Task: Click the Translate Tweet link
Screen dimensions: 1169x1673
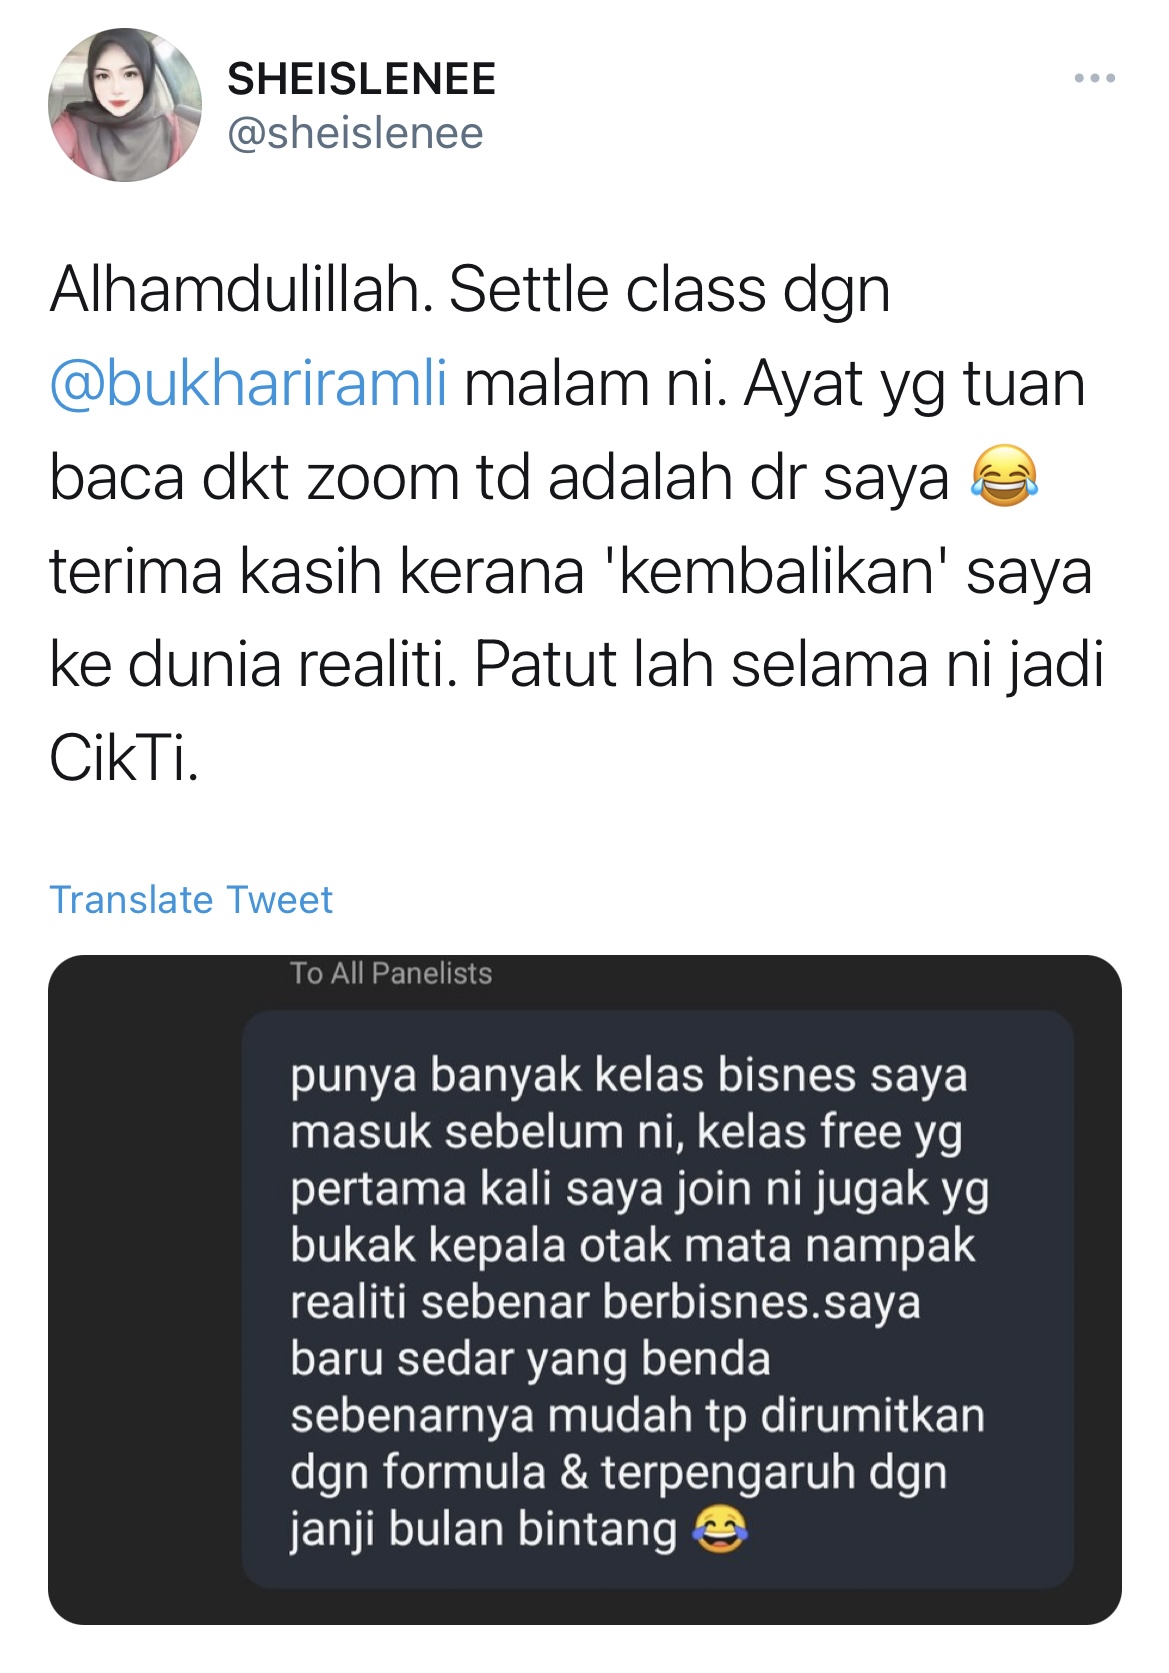Action: [191, 900]
